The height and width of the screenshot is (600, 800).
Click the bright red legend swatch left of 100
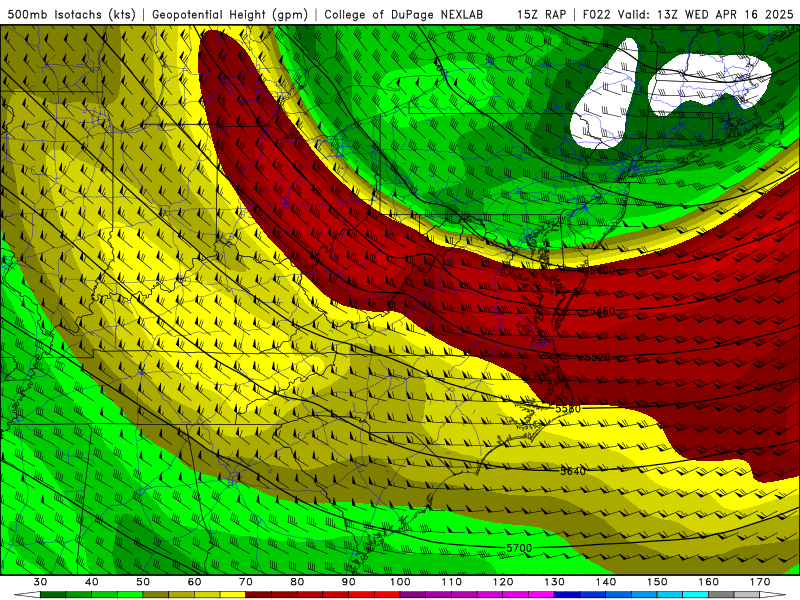(387, 595)
